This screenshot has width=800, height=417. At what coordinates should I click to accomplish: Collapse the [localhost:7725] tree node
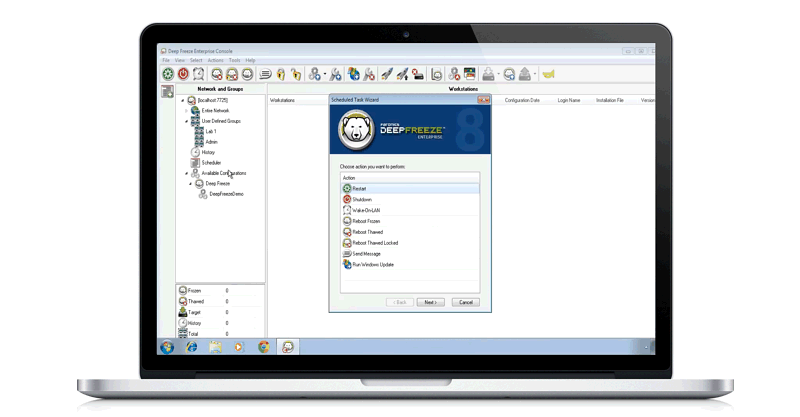183,101
